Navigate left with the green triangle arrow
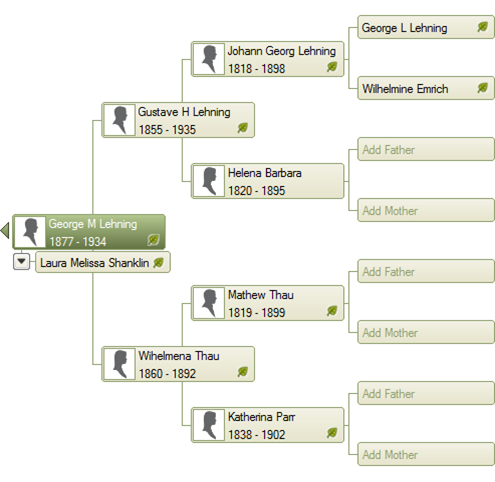Image resolution: width=495 pixels, height=482 pixels. (5, 231)
